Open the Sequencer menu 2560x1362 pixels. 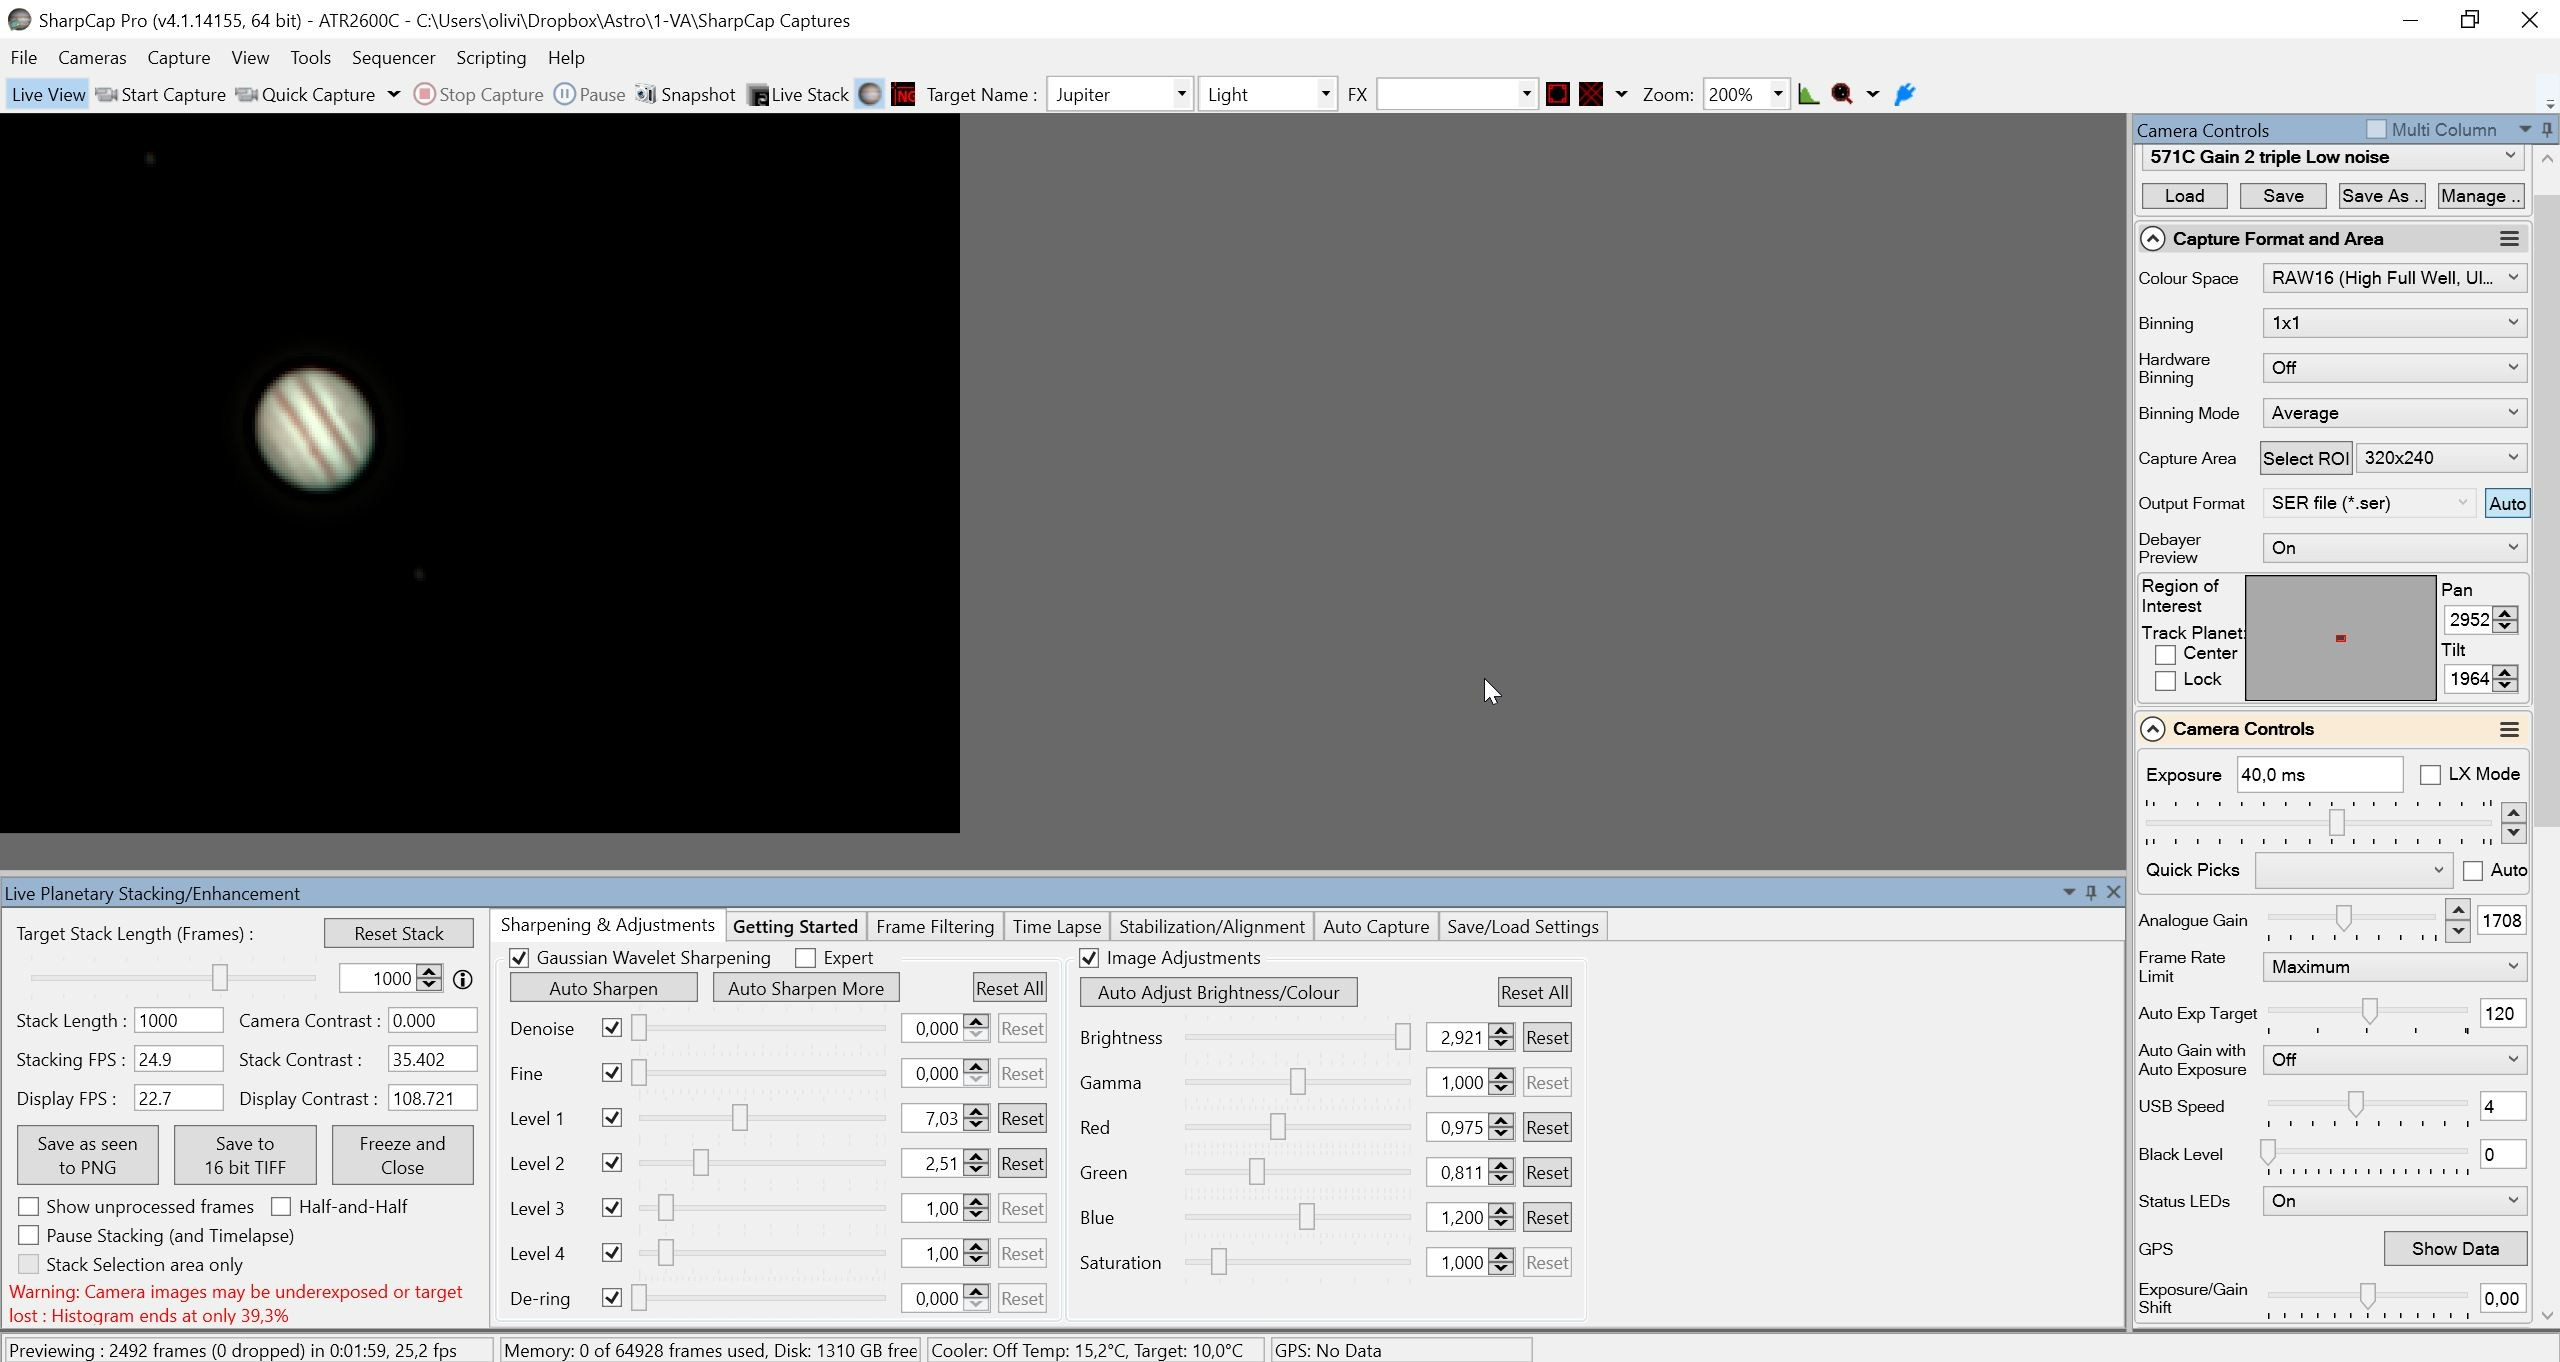(393, 57)
